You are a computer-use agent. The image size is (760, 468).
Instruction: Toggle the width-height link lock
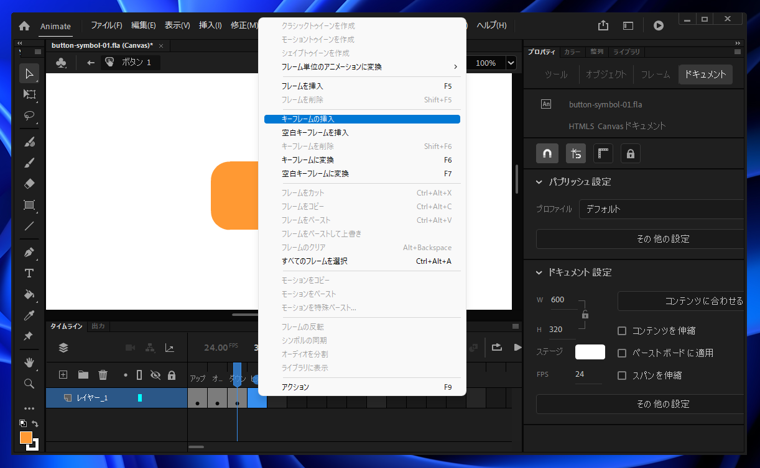point(585,314)
